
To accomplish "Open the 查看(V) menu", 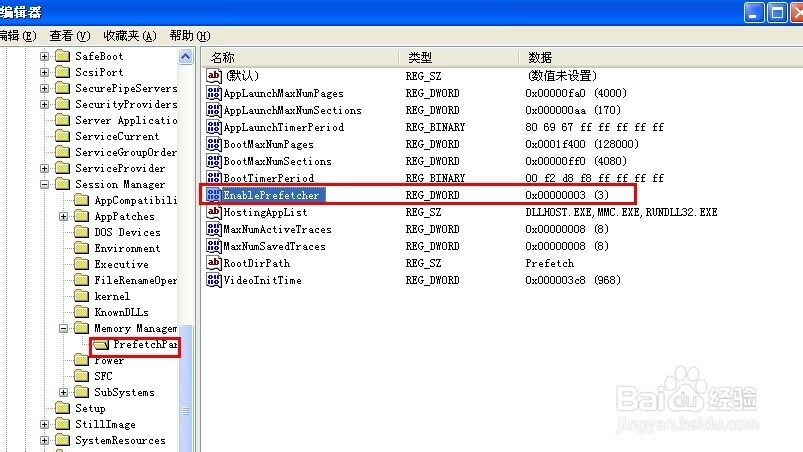I will coord(70,36).
